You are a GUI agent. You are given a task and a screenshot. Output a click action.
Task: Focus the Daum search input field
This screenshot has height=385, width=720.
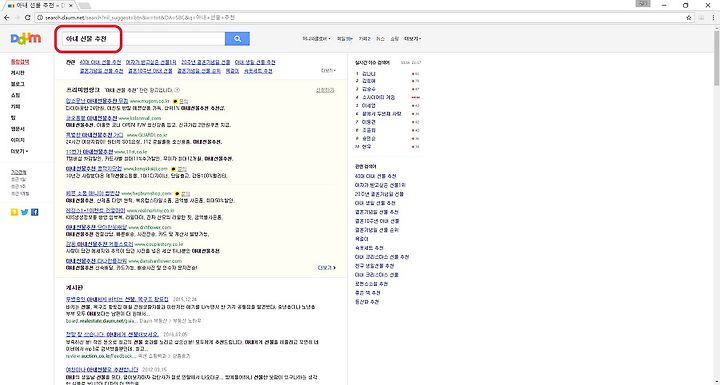pyautogui.click(x=144, y=39)
